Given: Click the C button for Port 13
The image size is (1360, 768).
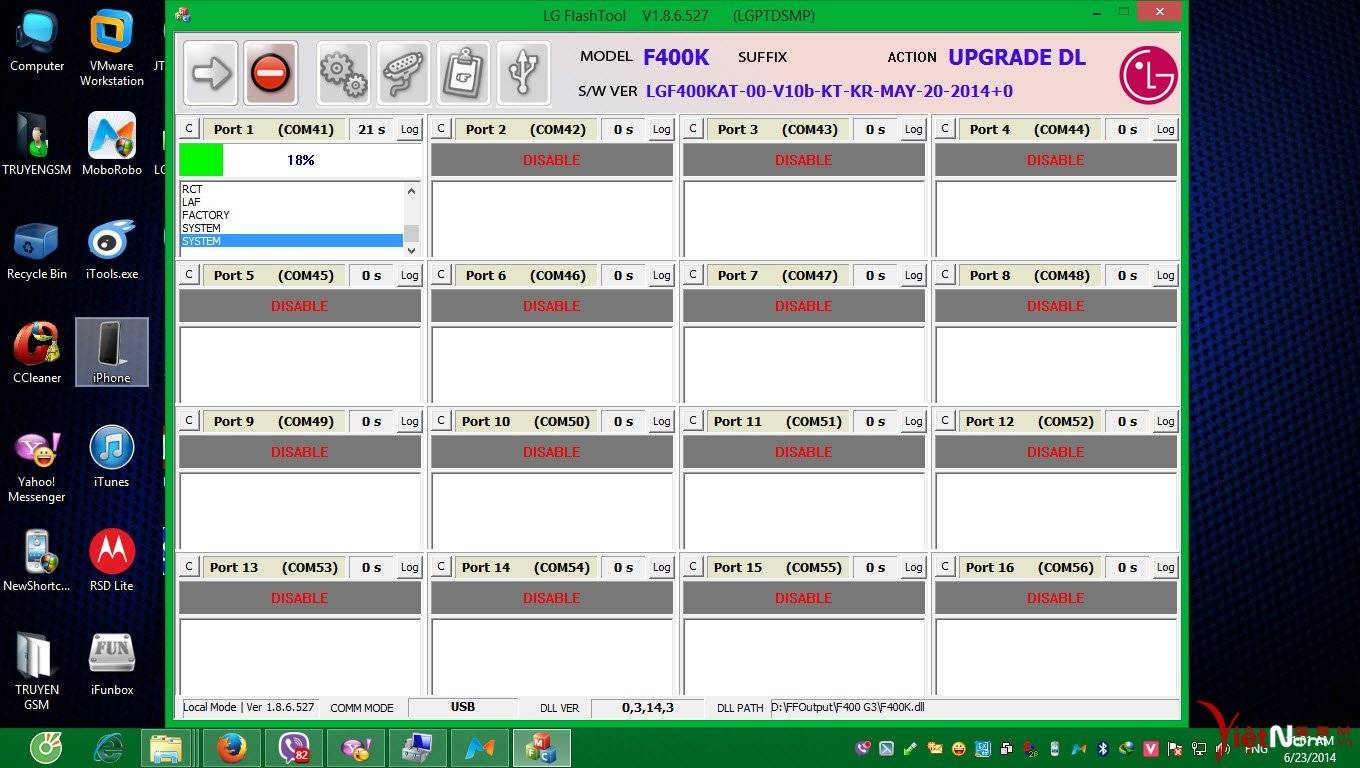Looking at the screenshot, I should [189, 567].
